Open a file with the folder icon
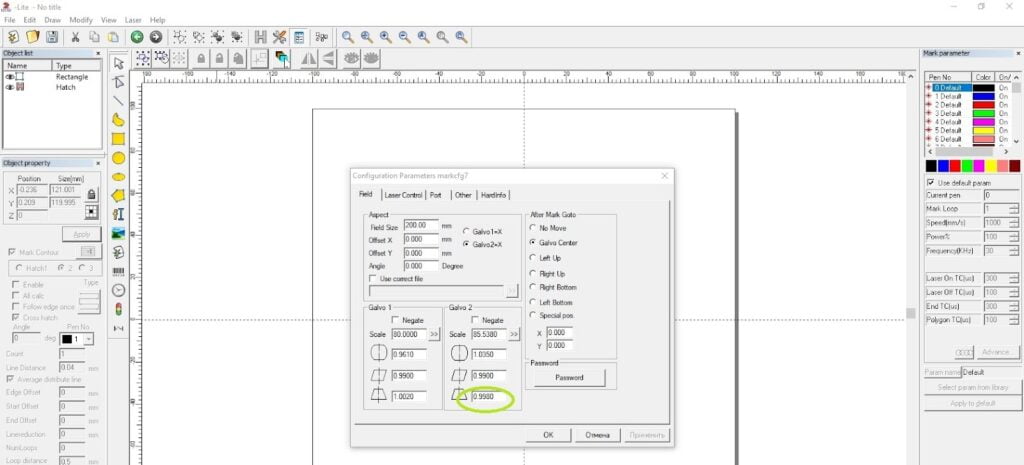Image resolution: width=1024 pixels, height=465 pixels. 33,37
